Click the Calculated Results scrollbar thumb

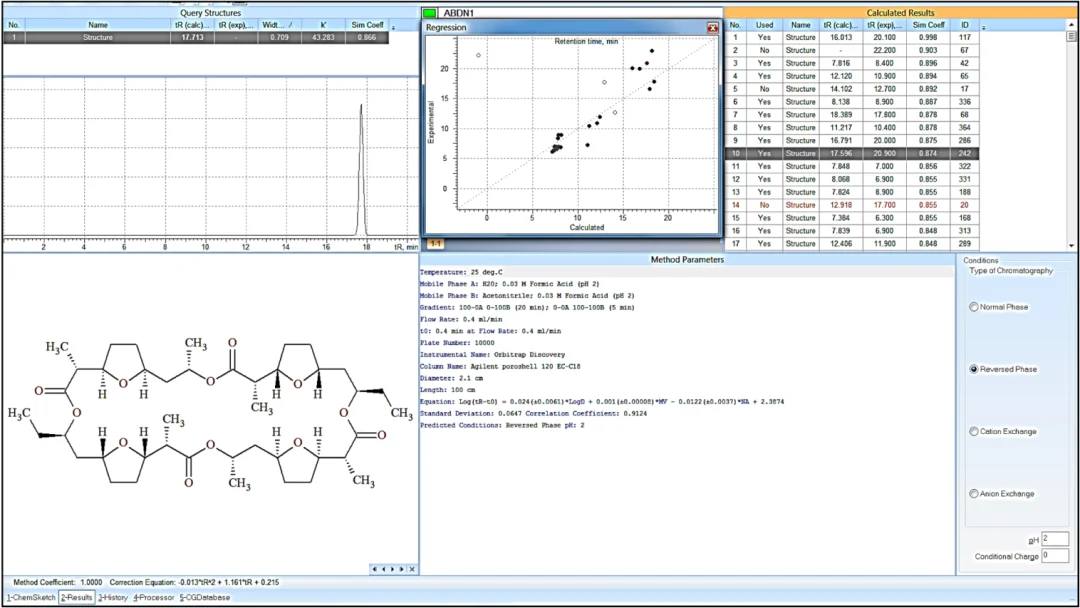[x=1071, y=36]
